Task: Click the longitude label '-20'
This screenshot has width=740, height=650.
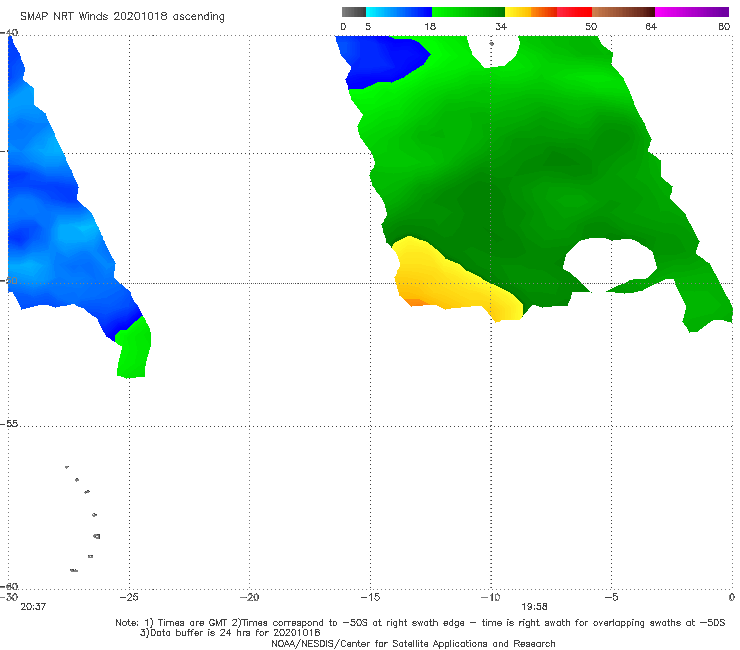Action: coord(249,597)
